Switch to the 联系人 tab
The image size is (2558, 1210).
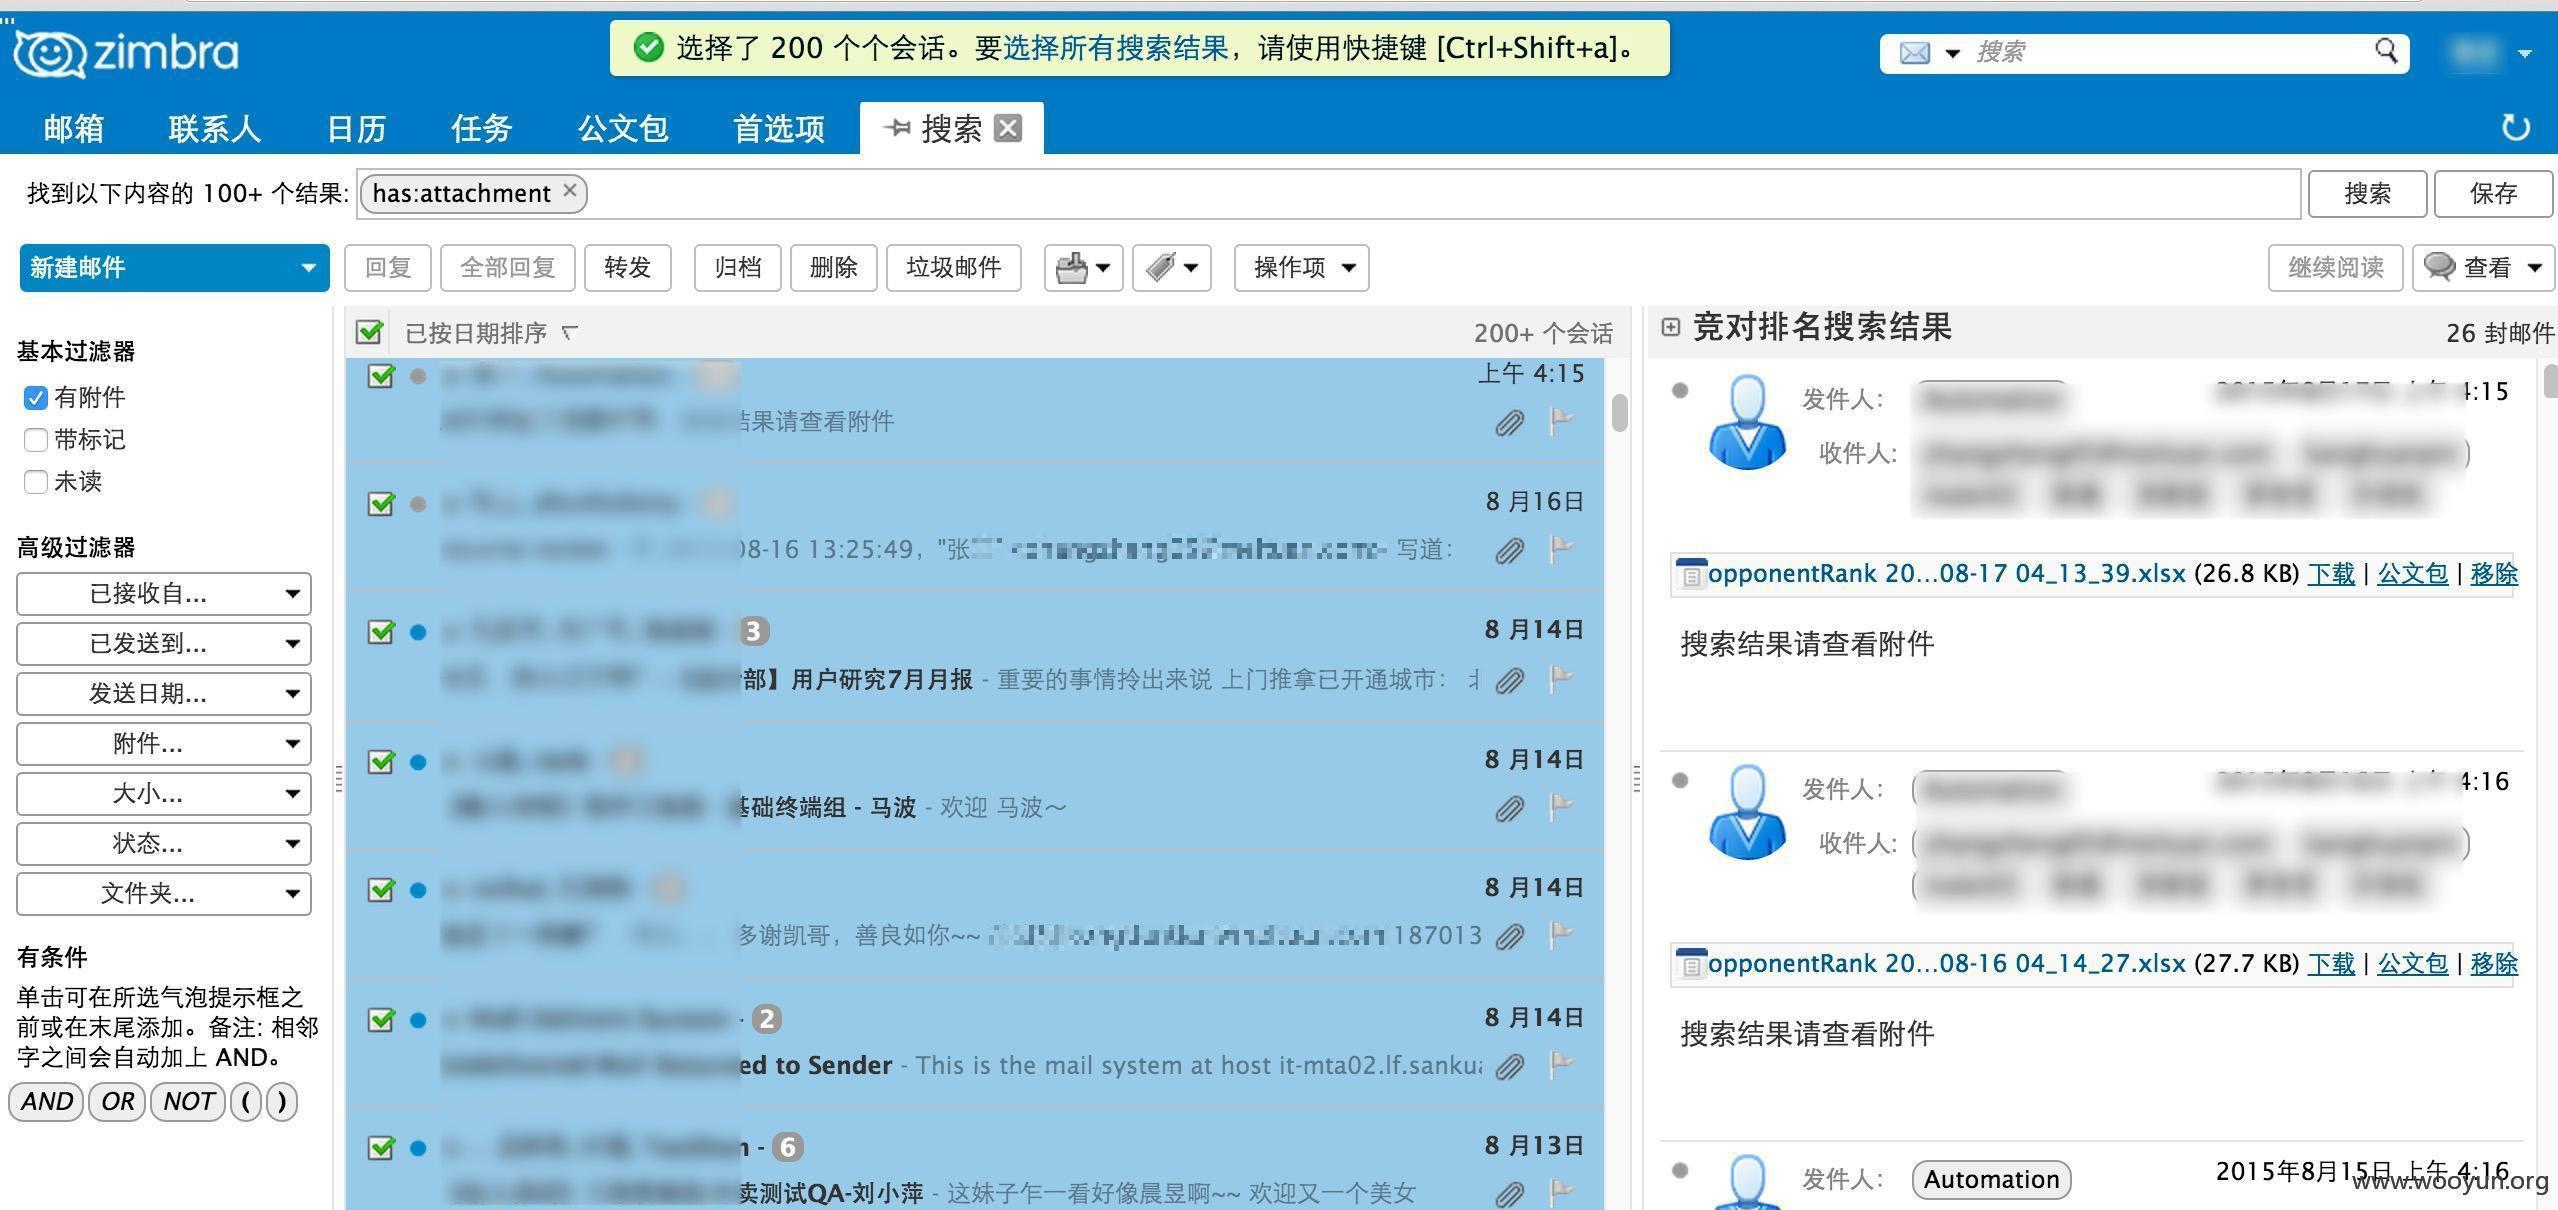click(215, 128)
